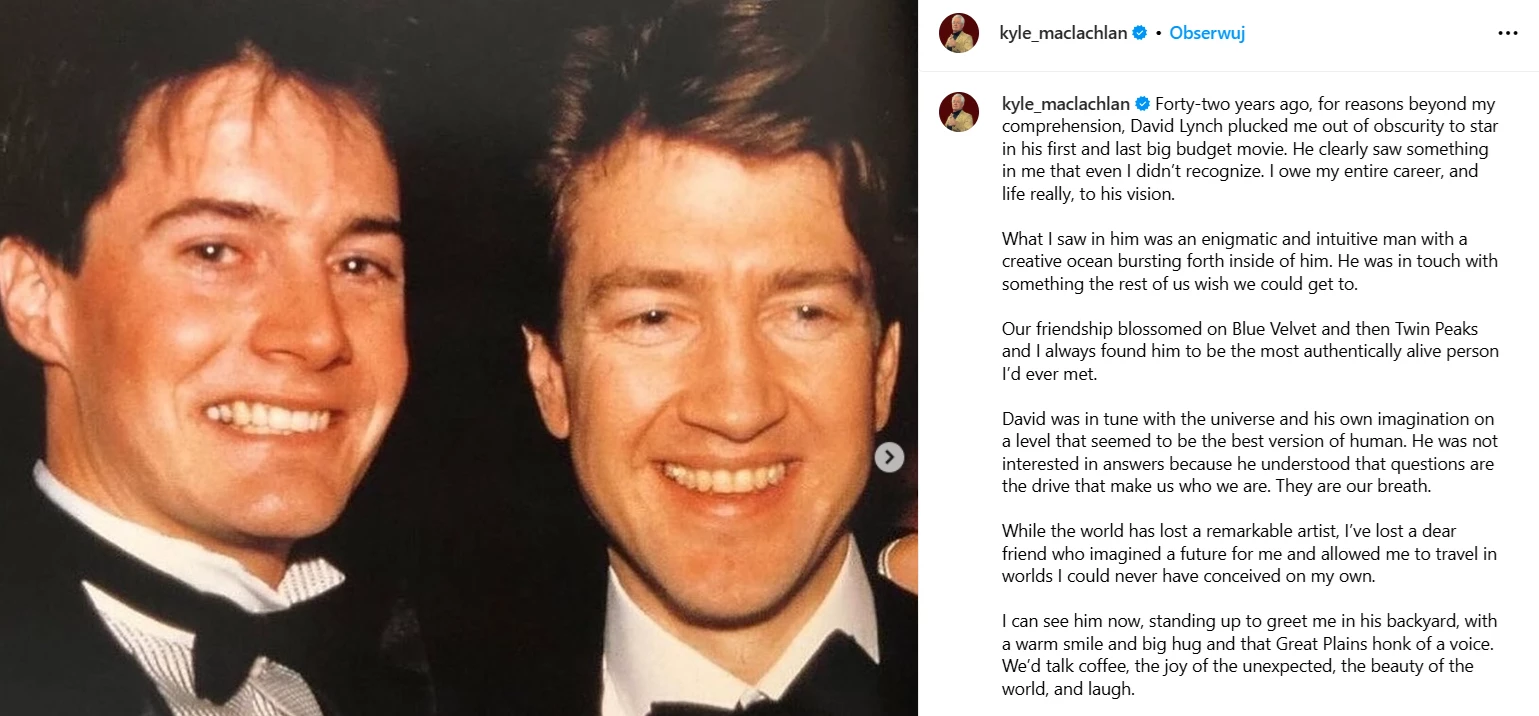This screenshot has width=1539, height=716.
Task: Click the kyle_maclachlan username in caption
Action: (x=1065, y=104)
